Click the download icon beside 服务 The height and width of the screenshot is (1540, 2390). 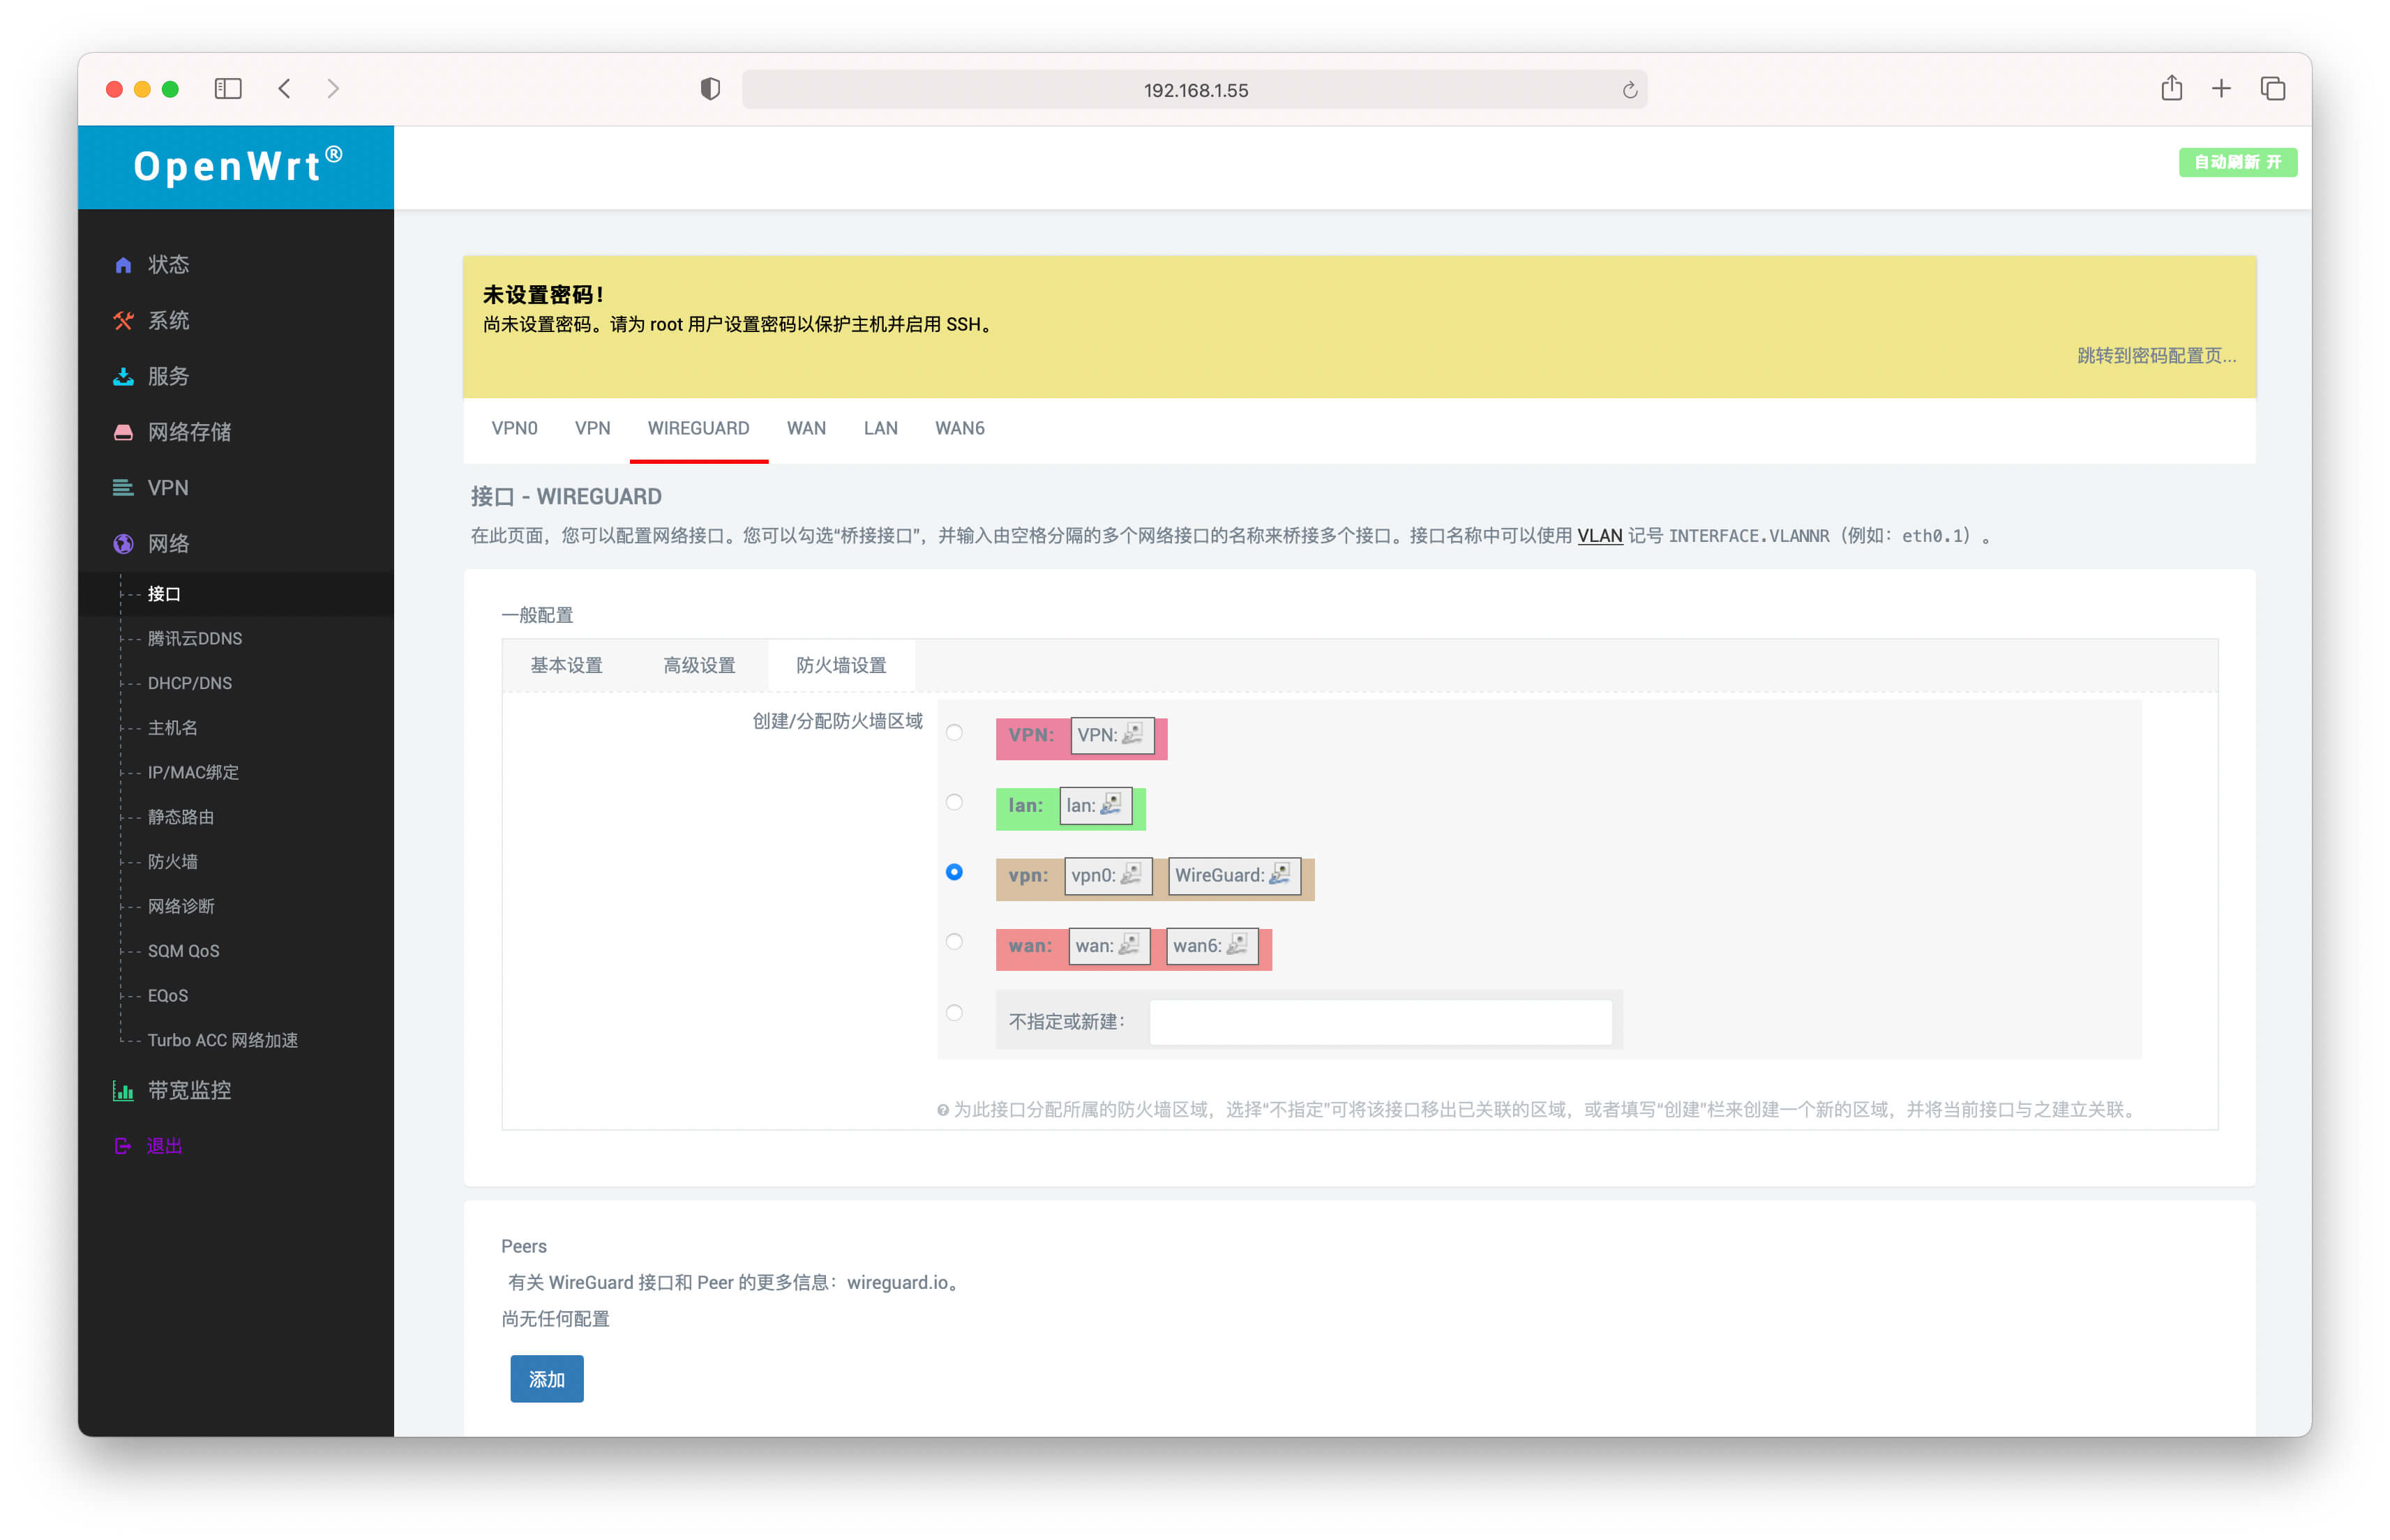[x=123, y=377]
